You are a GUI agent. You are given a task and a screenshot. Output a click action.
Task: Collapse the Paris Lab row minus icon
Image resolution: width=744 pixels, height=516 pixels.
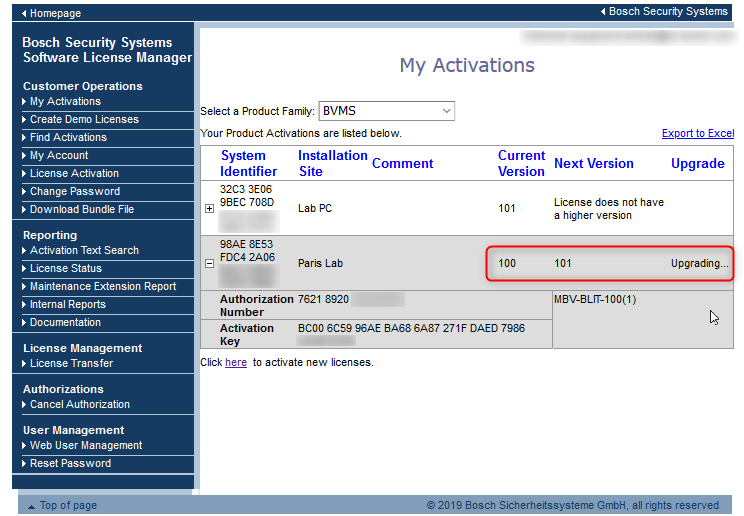(209, 264)
